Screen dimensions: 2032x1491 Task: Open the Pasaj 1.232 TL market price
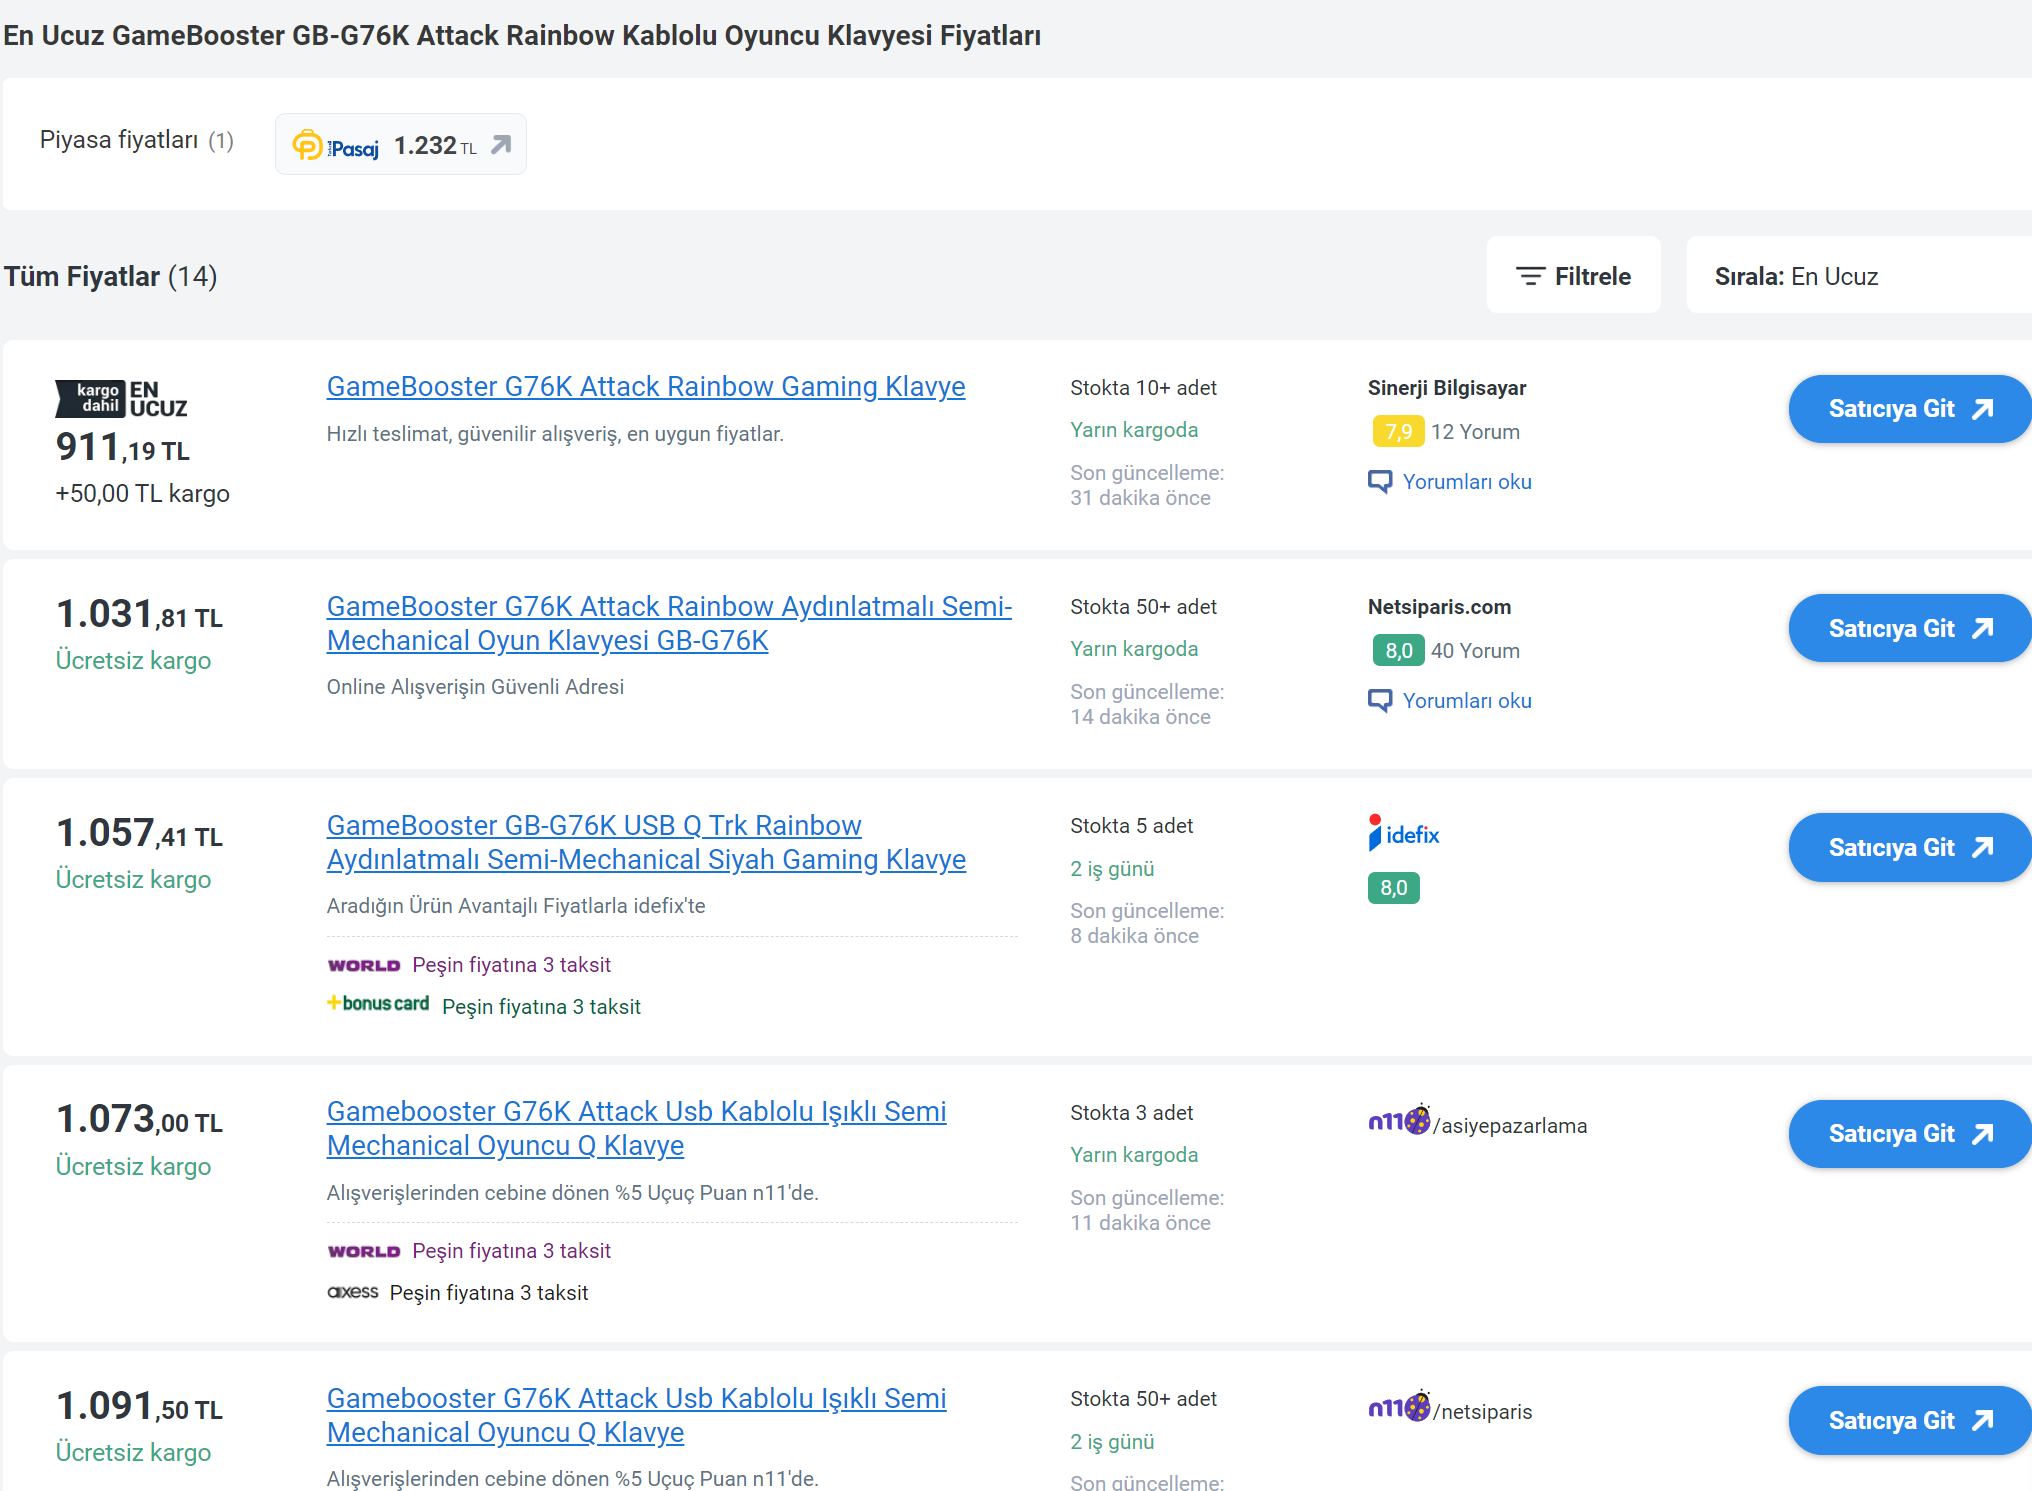click(x=400, y=145)
